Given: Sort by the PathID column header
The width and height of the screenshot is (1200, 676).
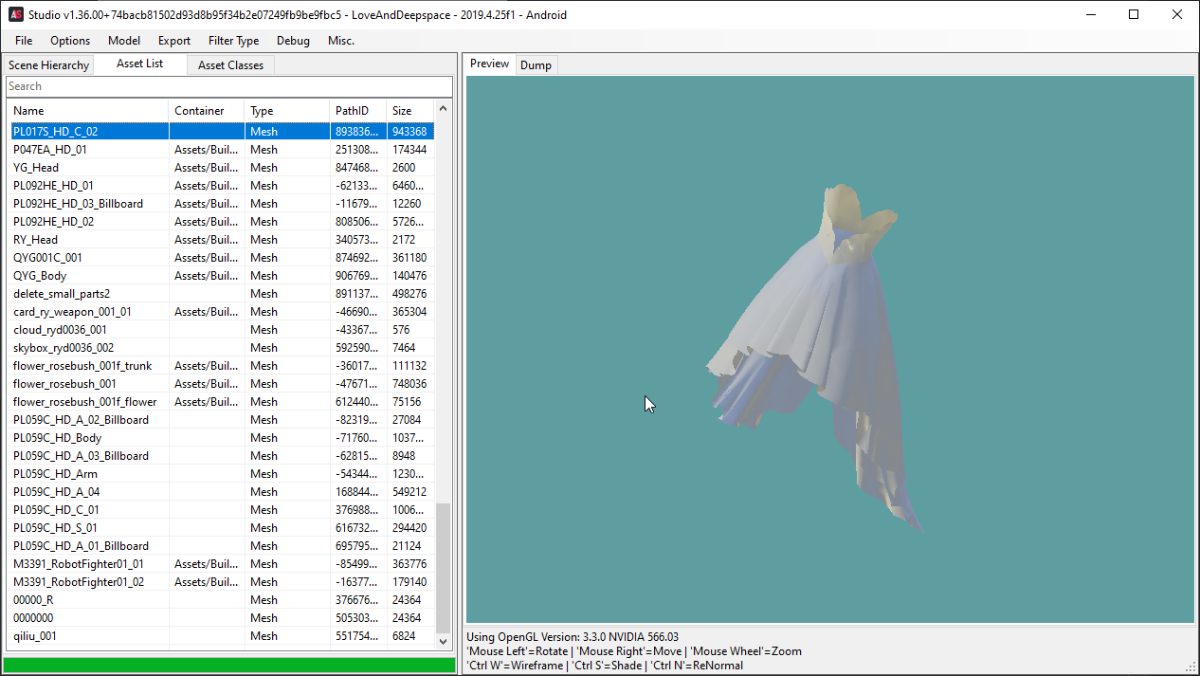Looking at the screenshot, I should click(x=357, y=111).
